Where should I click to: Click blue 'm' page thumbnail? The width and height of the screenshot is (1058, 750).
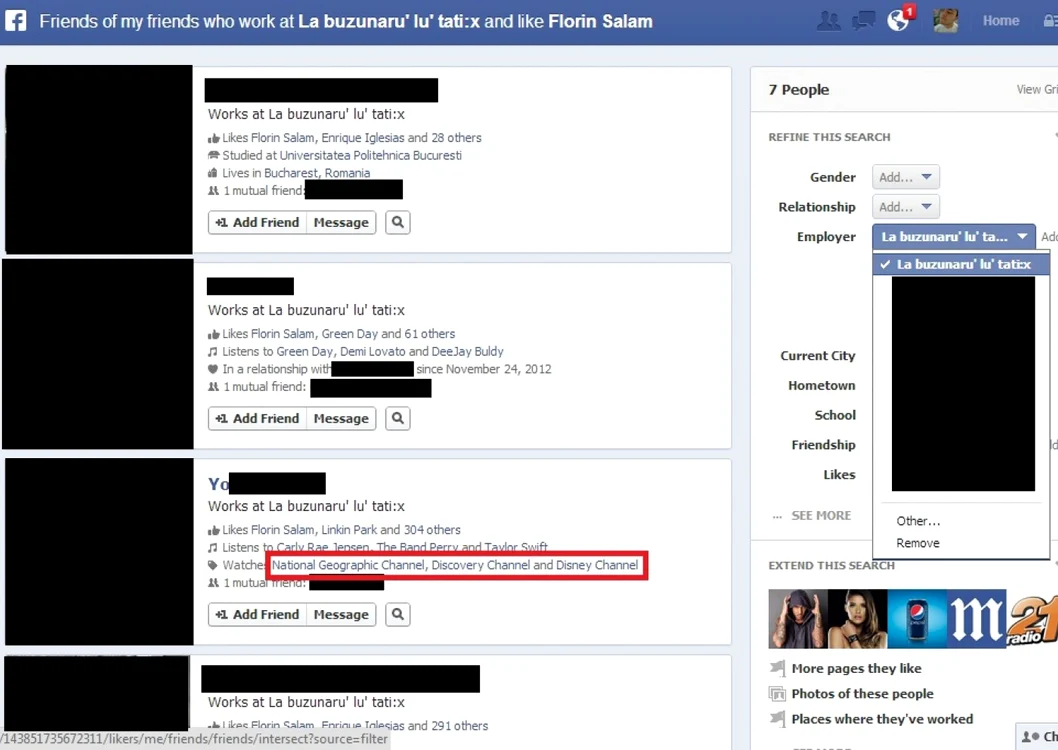click(x=976, y=619)
